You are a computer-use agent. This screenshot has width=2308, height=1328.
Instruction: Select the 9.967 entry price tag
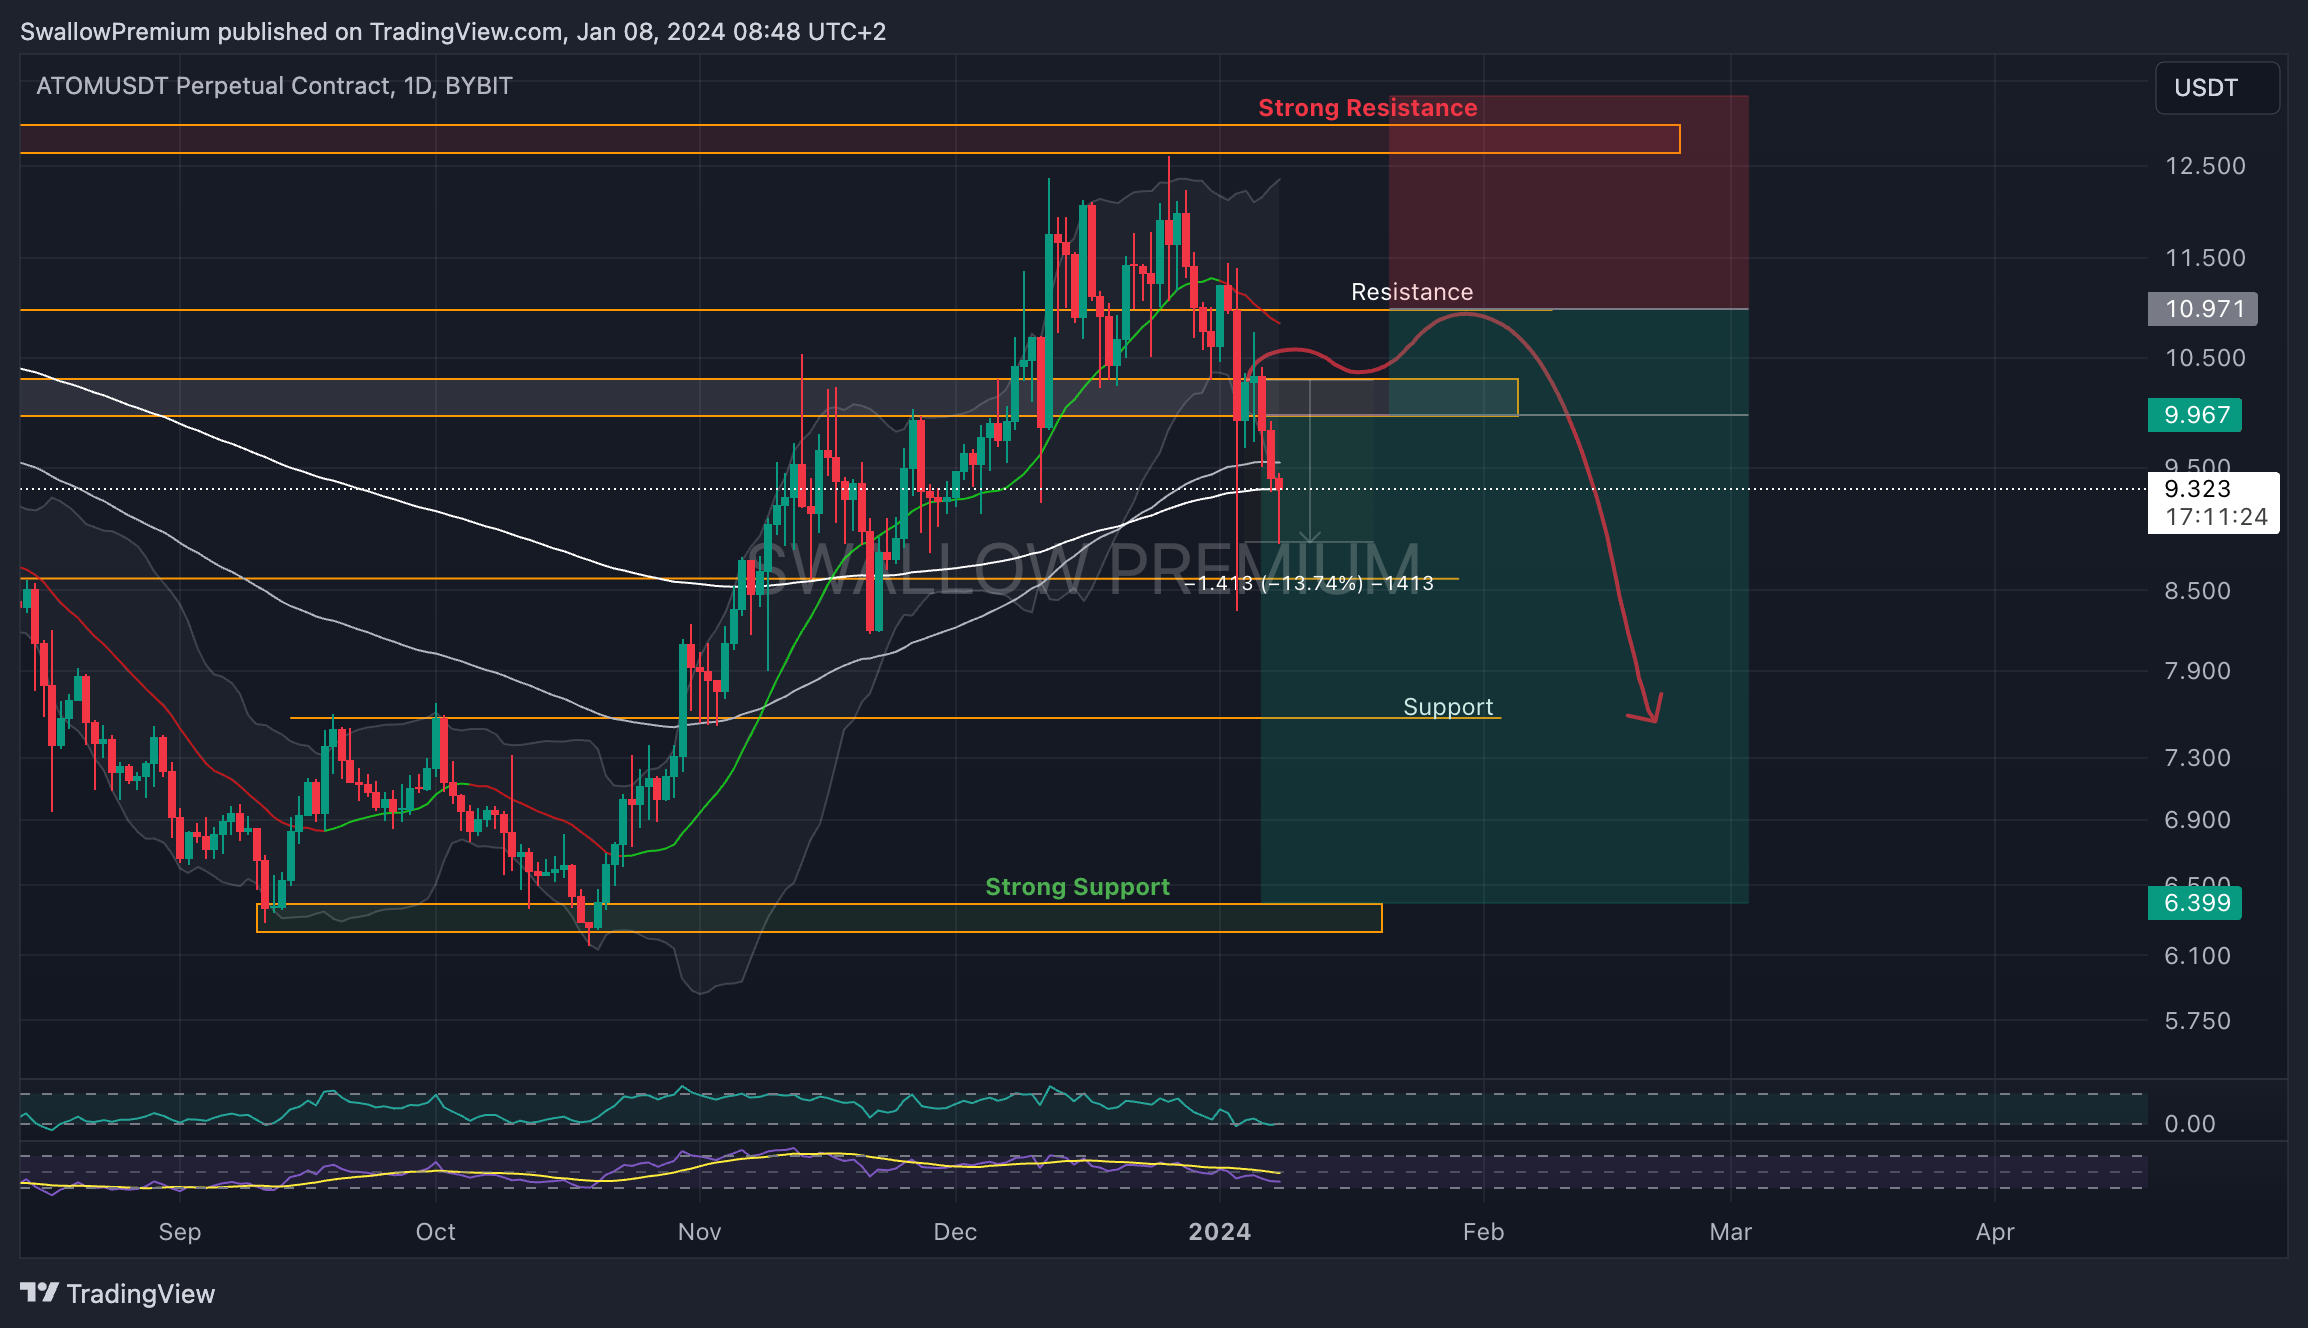pyautogui.click(x=2195, y=415)
